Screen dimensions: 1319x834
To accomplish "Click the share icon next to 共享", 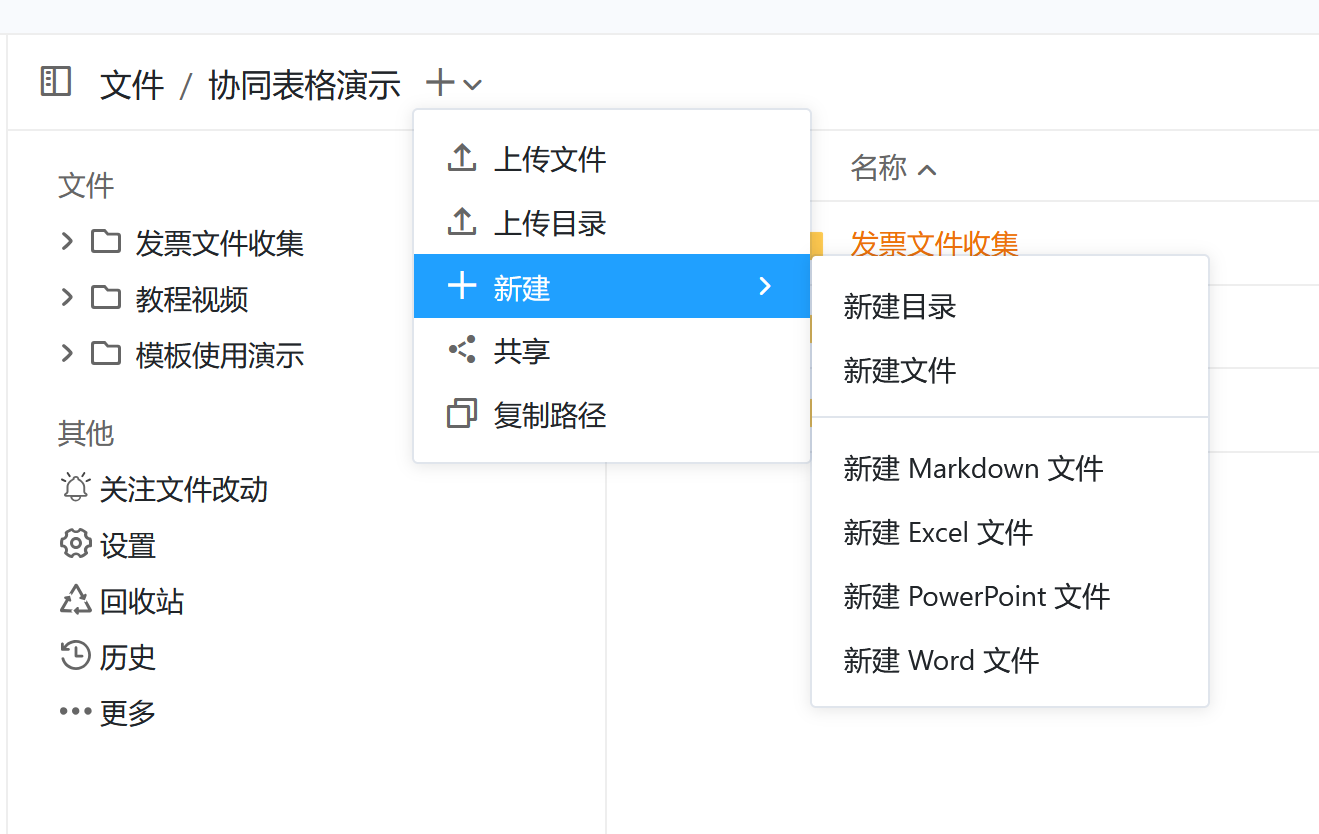I will coord(461,350).
